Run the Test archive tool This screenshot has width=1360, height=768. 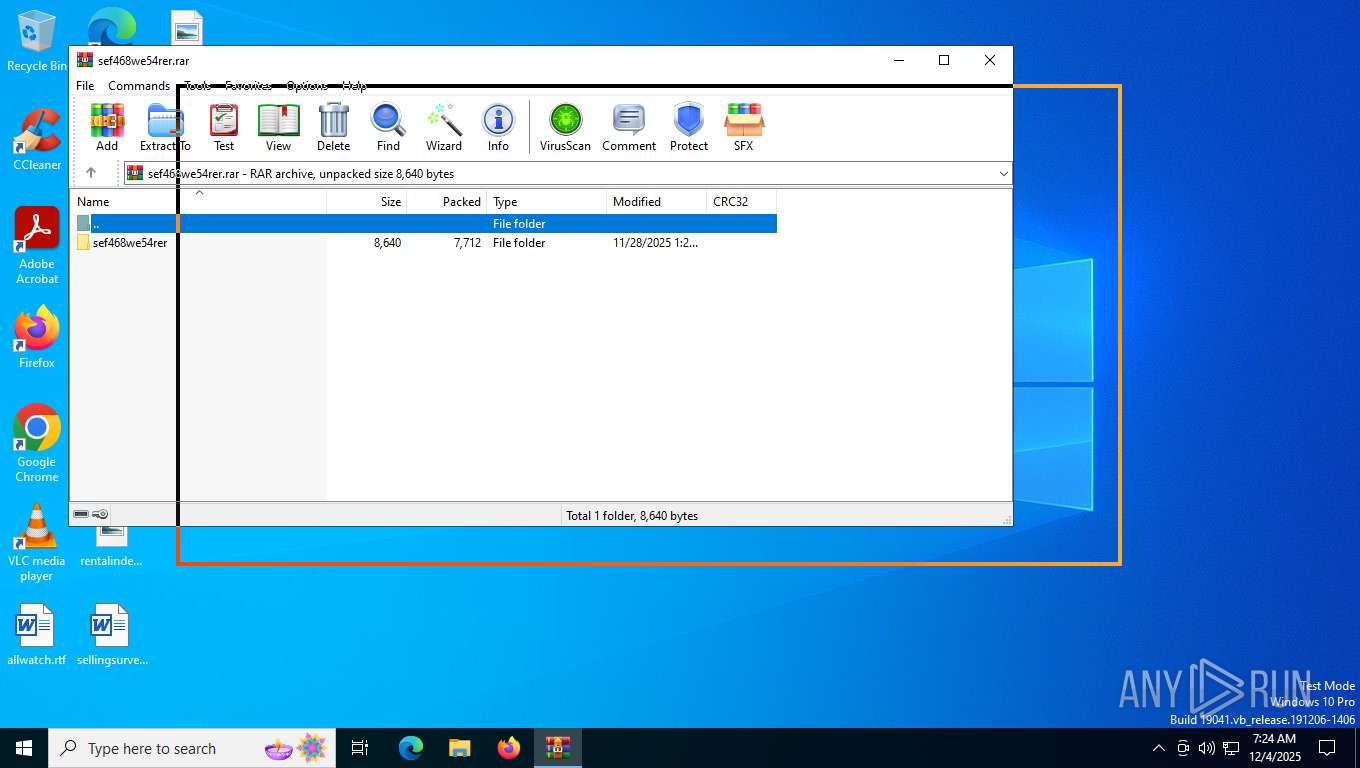pos(224,128)
